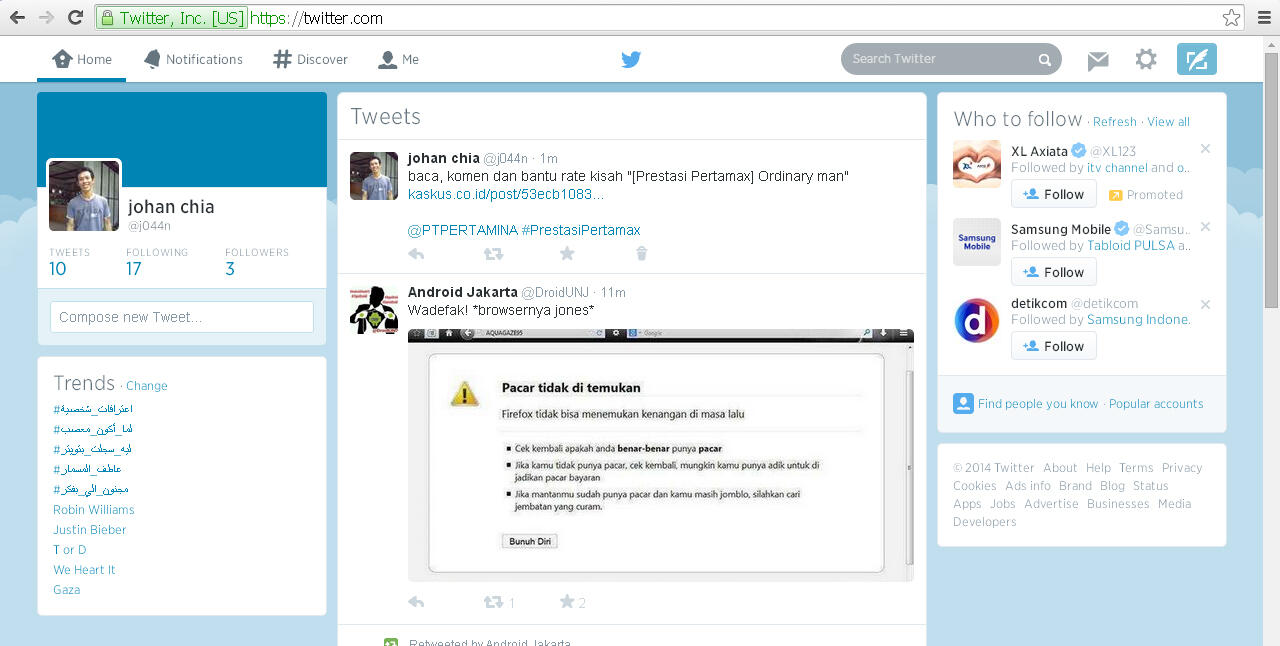This screenshot has width=1280, height=646.
Task: Dismiss XL Axiata suggestion
Action: coord(1205,149)
